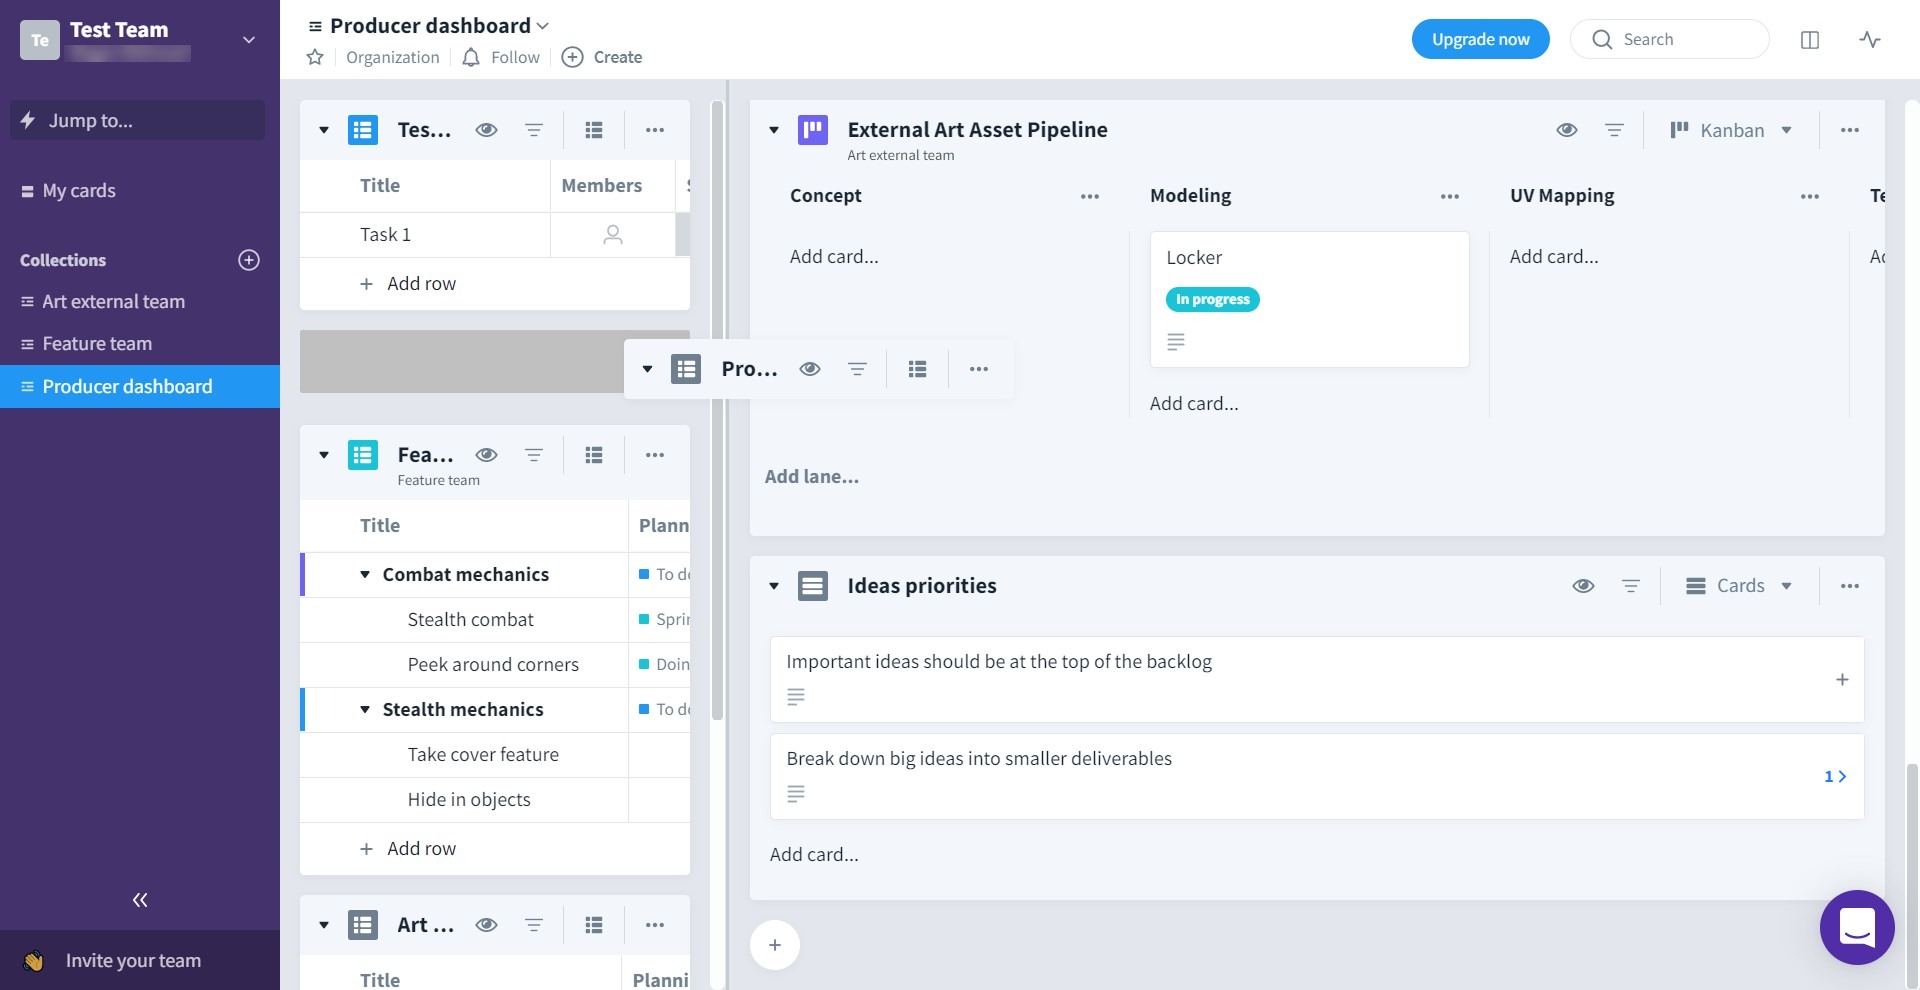This screenshot has height=990, width=1920.
Task: Open Feature team collection
Action: (x=97, y=344)
